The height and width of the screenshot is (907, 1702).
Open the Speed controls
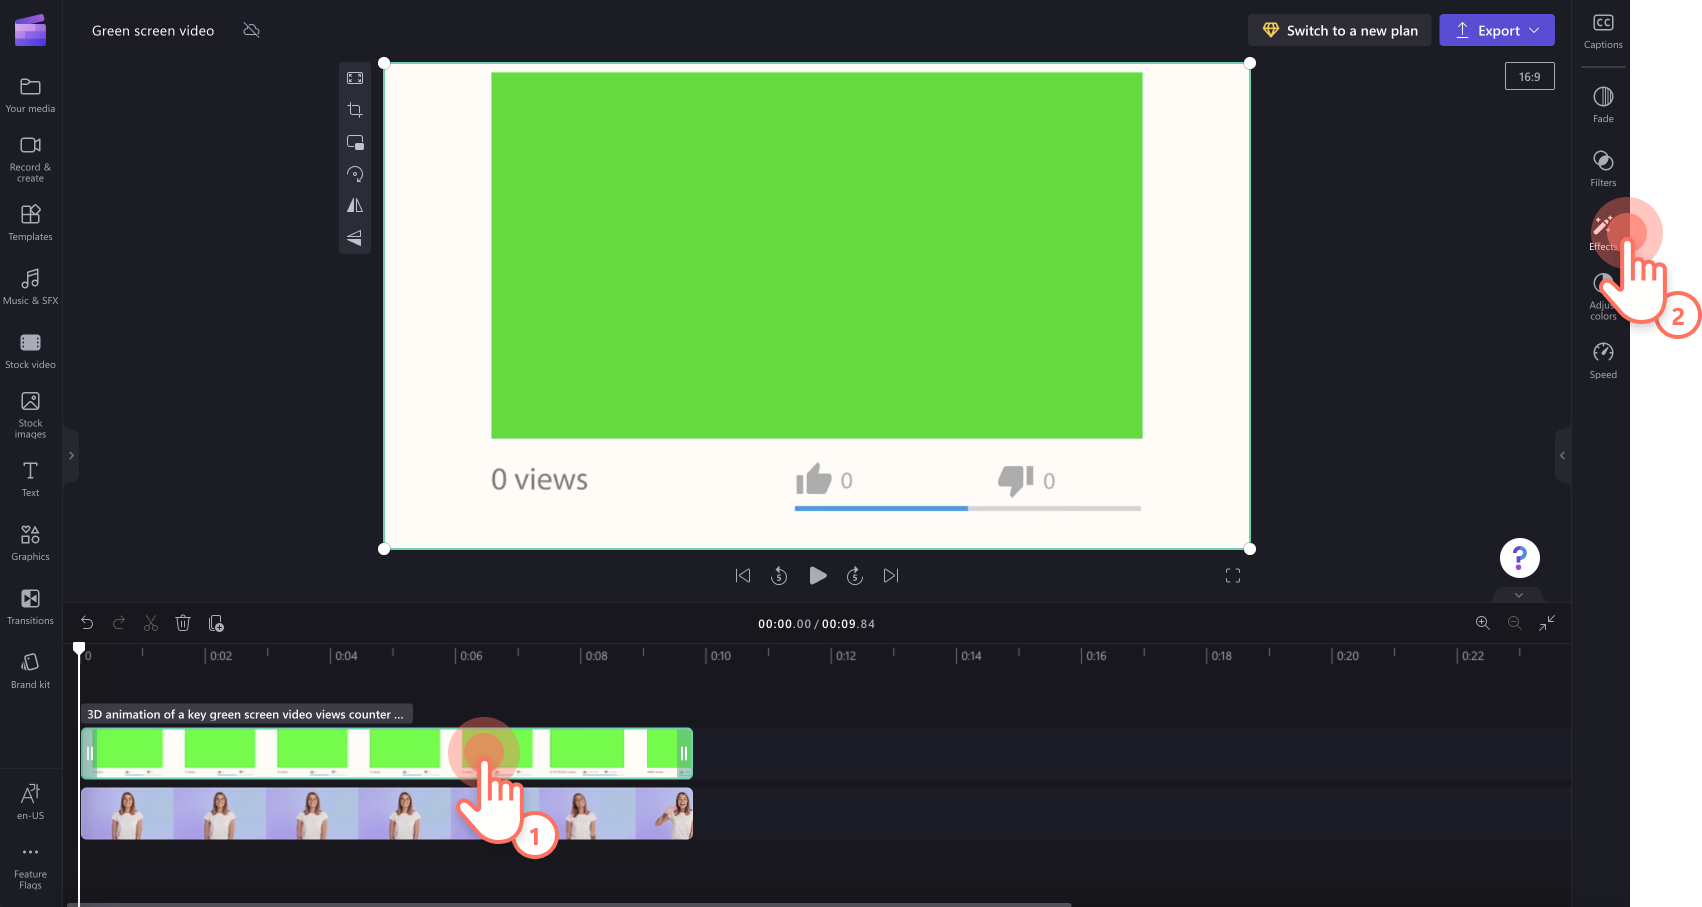1602,358
